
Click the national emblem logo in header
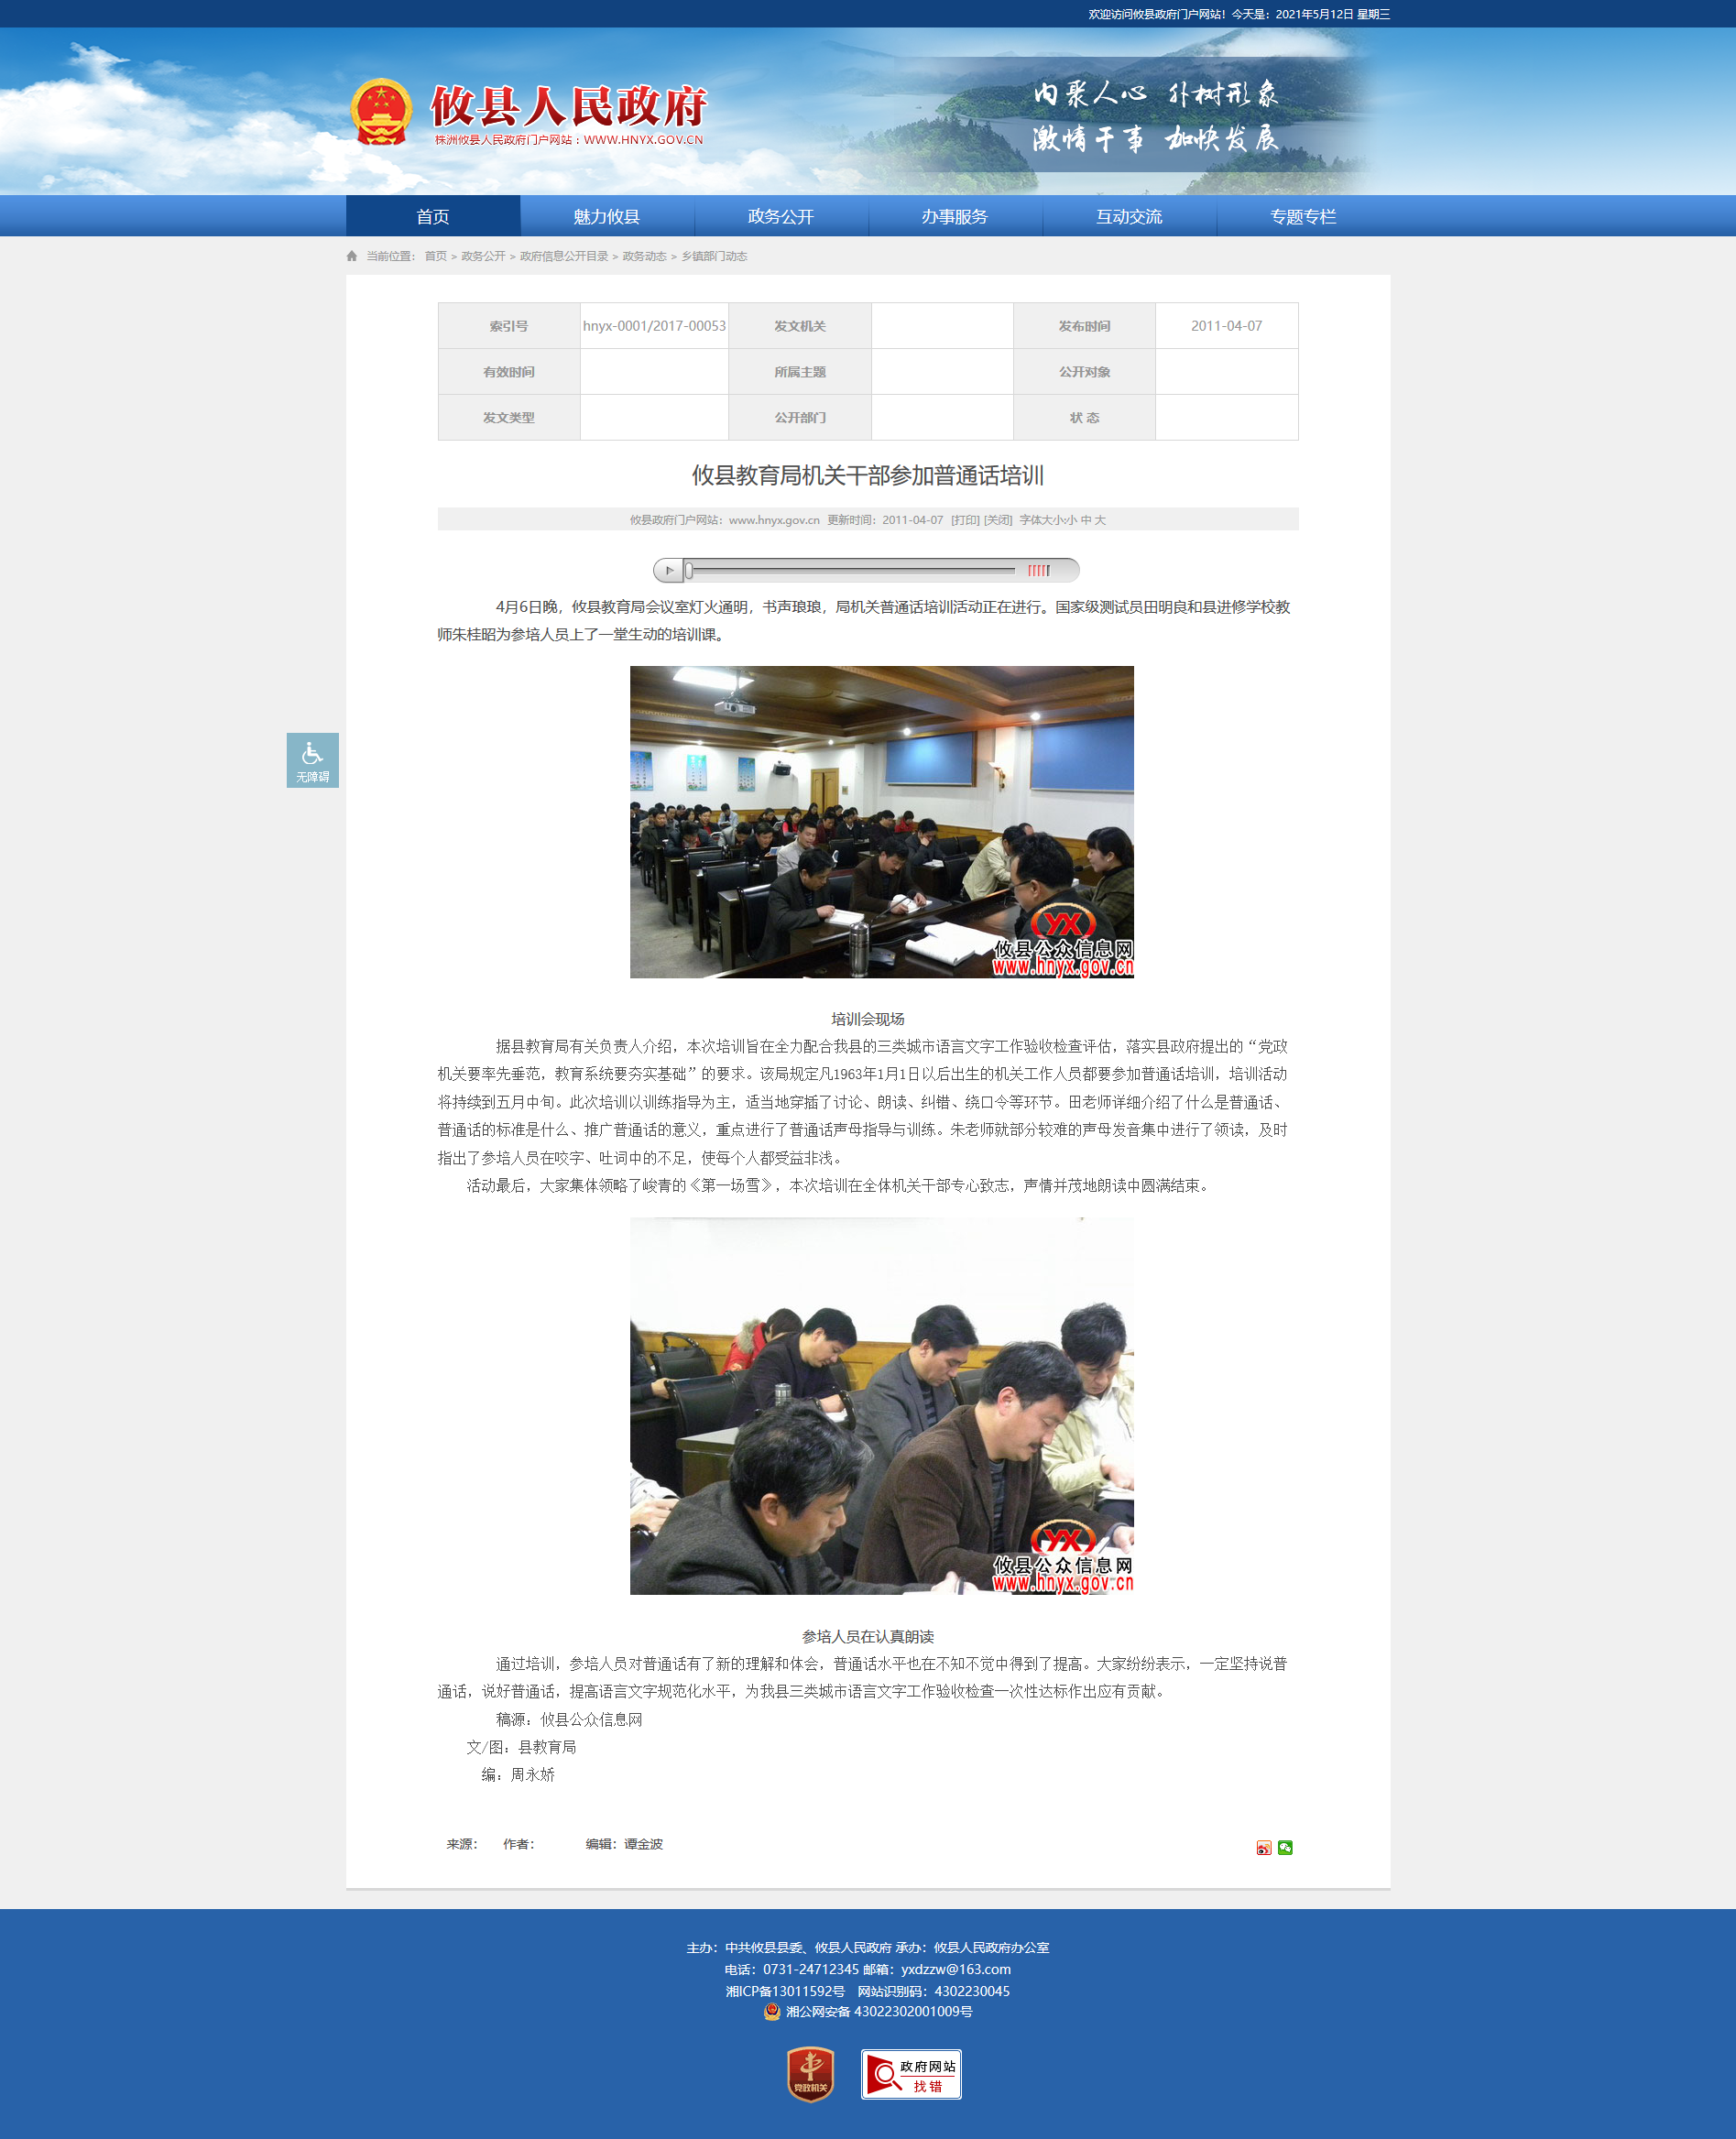point(381,112)
